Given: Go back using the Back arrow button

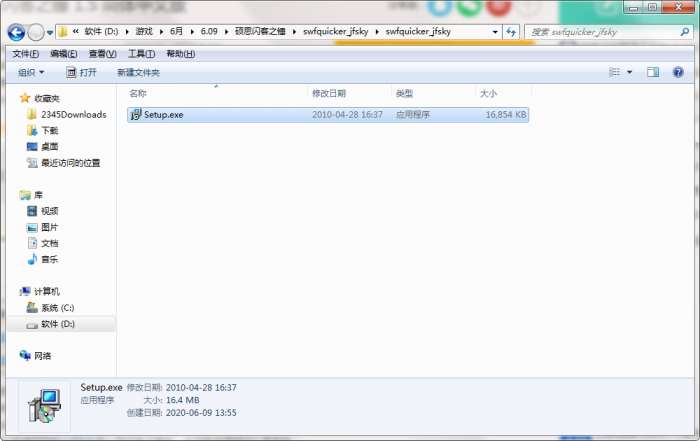Looking at the screenshot, I should point(16,32).
